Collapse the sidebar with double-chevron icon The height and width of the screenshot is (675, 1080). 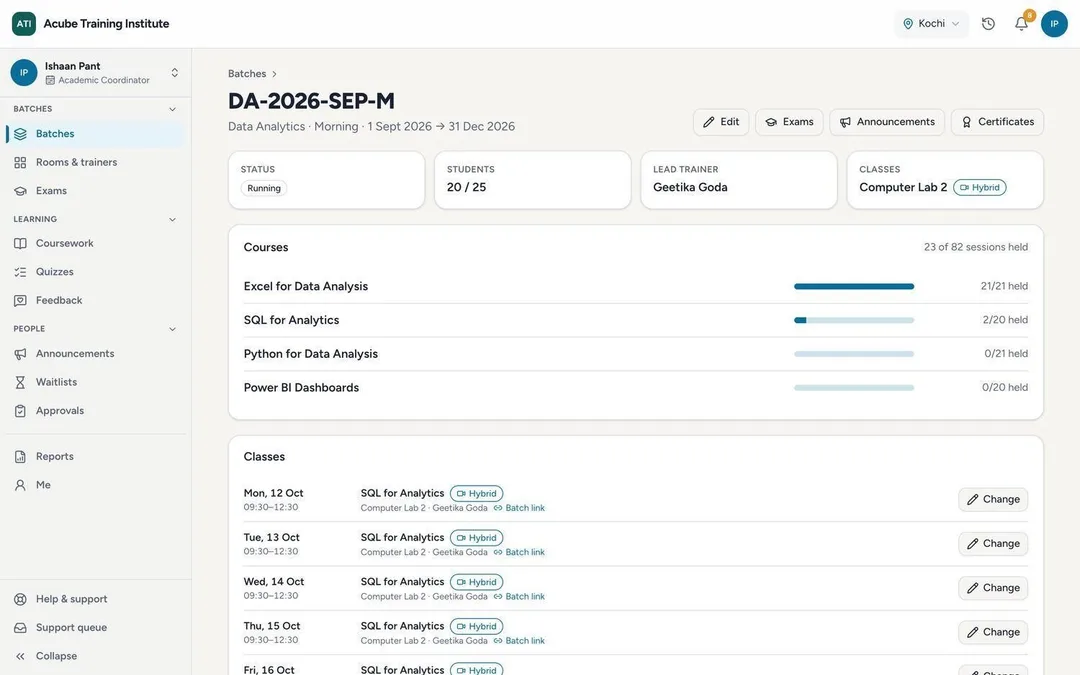click(x=20, y=656)
